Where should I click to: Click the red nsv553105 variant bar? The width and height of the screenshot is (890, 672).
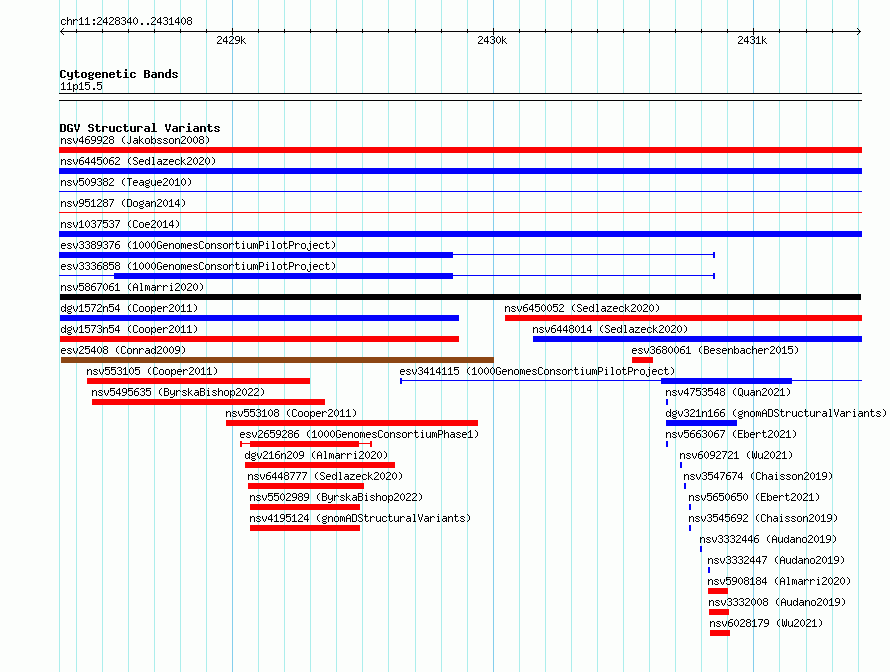point(199,381)
